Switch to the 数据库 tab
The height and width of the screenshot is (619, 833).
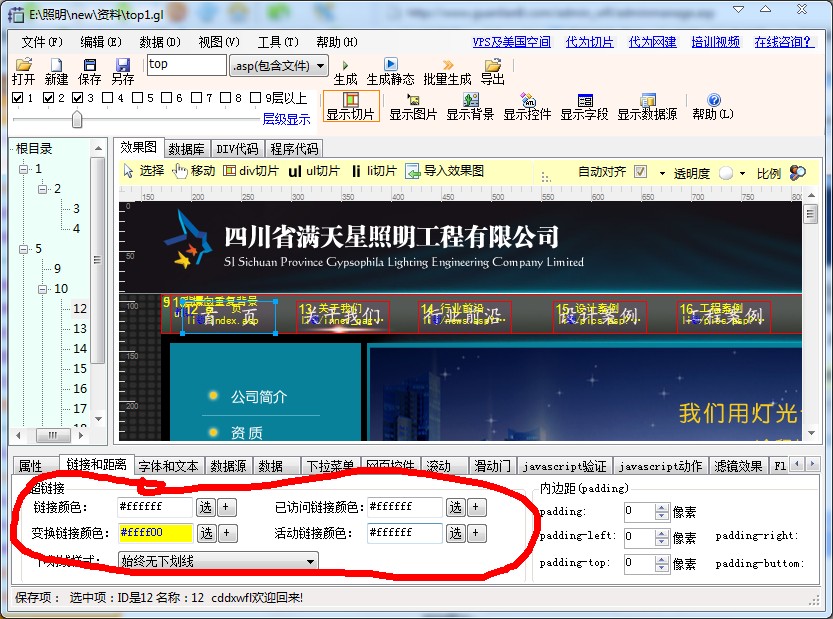pyautogui.click(x=186, y=149)
